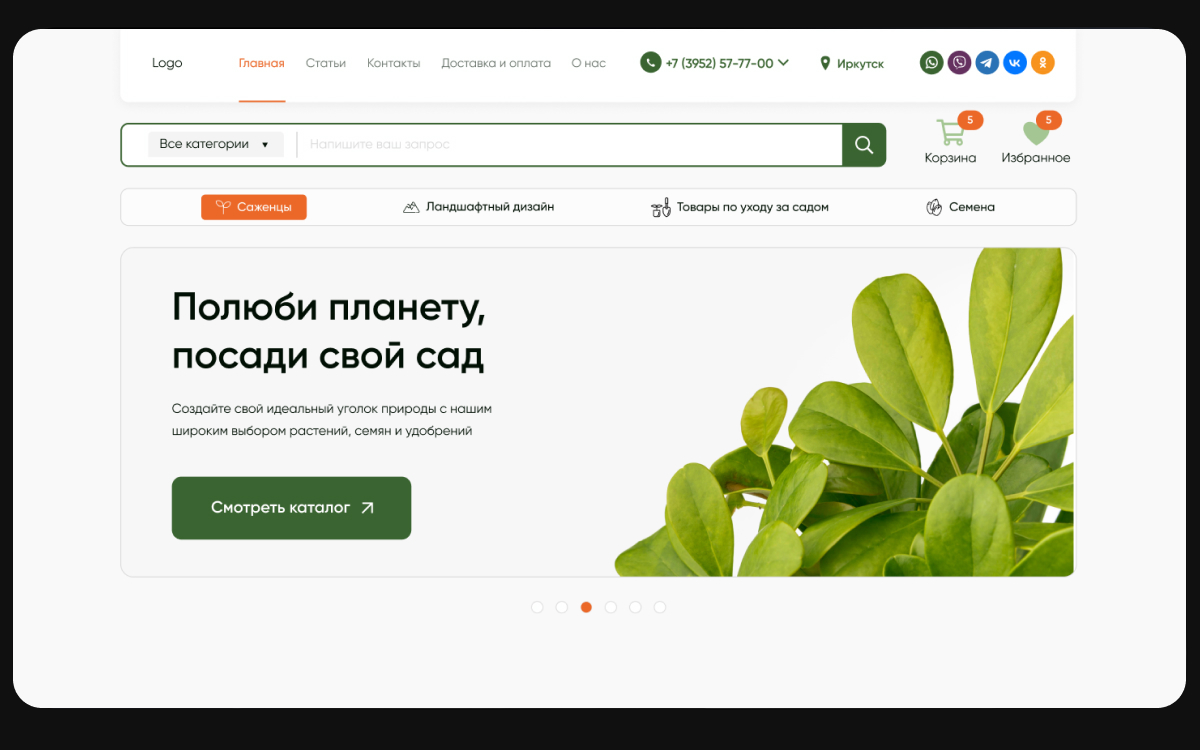Screen dimensions: 1200x750
Task: Click the magnifier search button
Action: point(864,145)
